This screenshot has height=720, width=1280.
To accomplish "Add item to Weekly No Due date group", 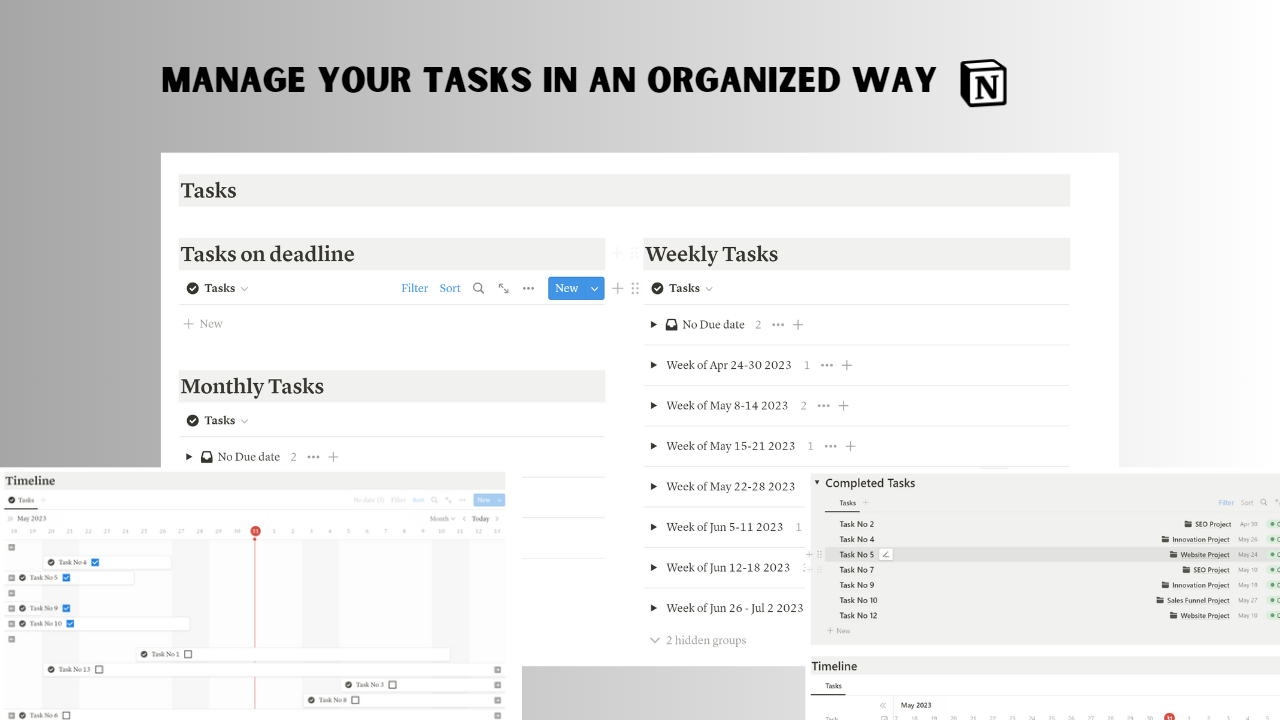I will coord(798,325).
